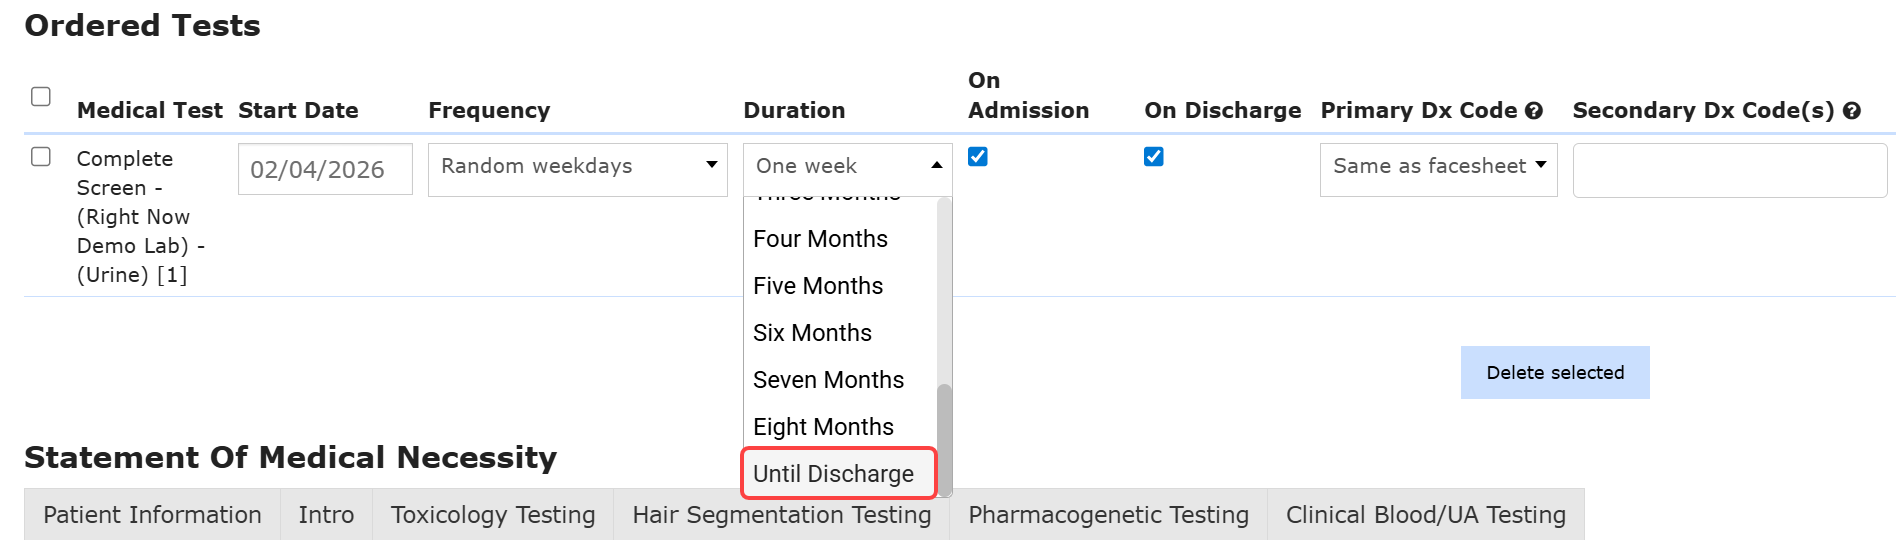Open the Frequency dropdown showing Random weekdays
Viewport: 1896px width, 540px height.
click(577, 167)
